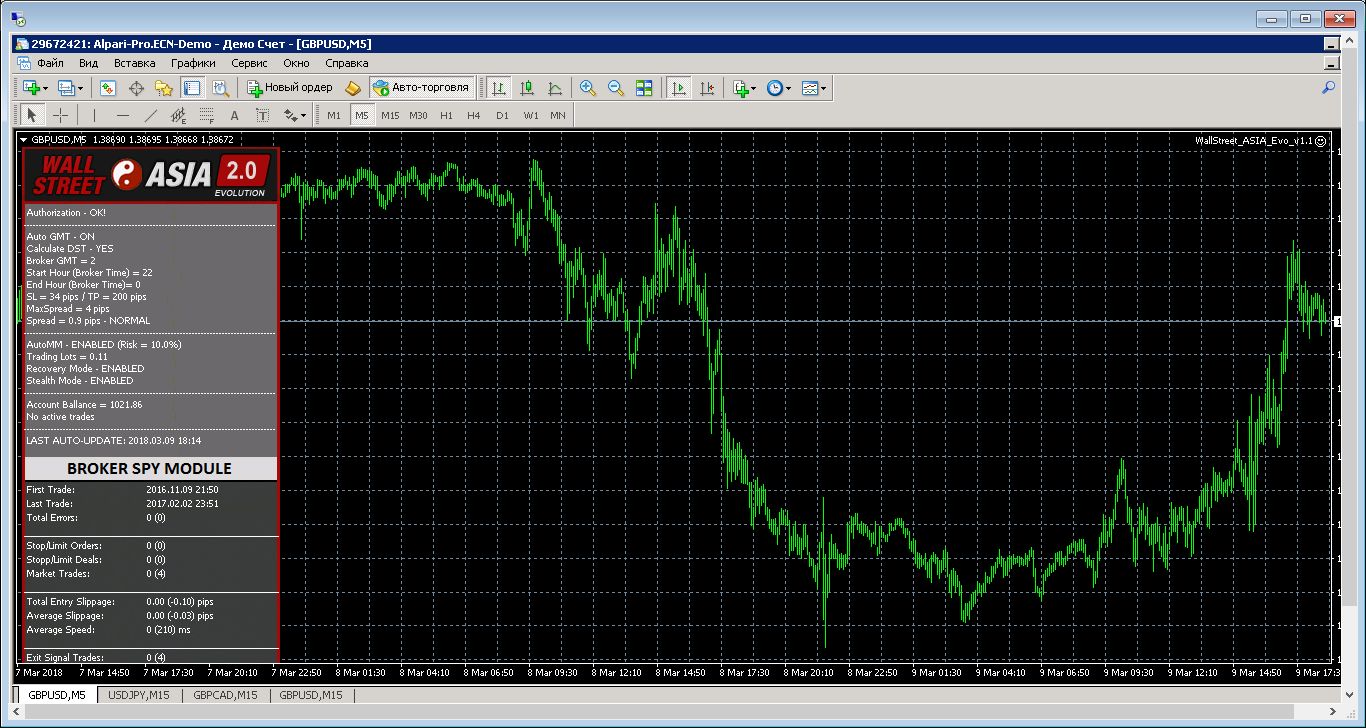Click the Wall Street ASIA 2.0 logo
The image size is (1366, 728).
pos(150,176)
